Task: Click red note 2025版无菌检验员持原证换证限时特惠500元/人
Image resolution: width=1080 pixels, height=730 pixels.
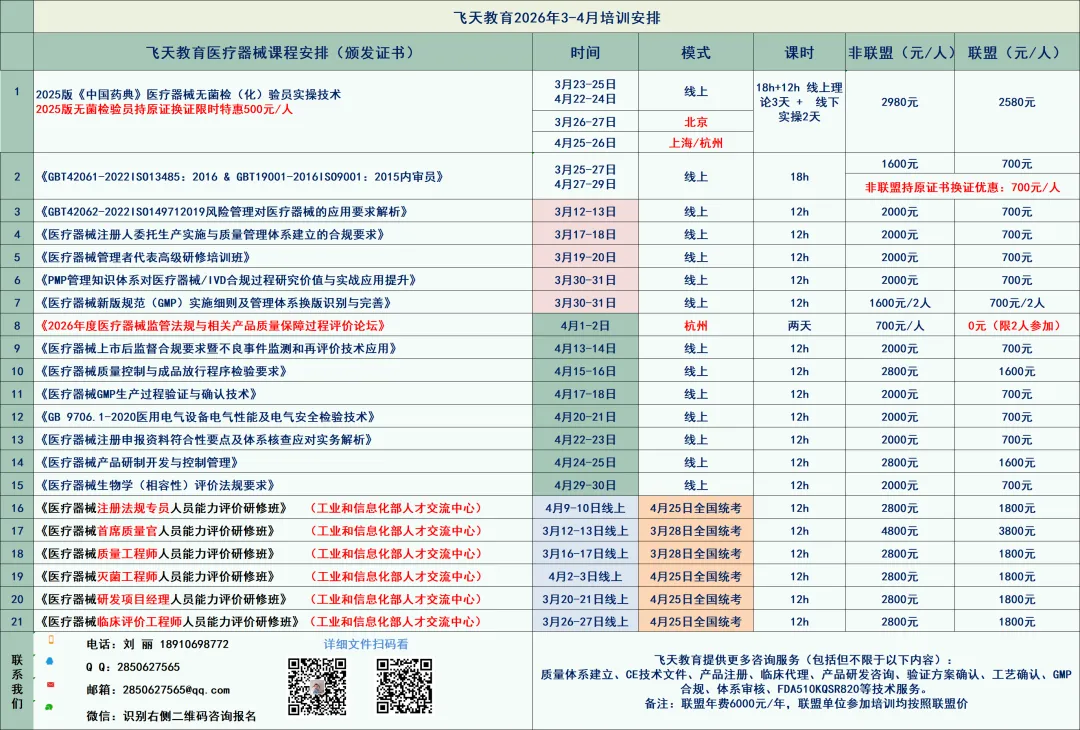Action: coord(164,110)
